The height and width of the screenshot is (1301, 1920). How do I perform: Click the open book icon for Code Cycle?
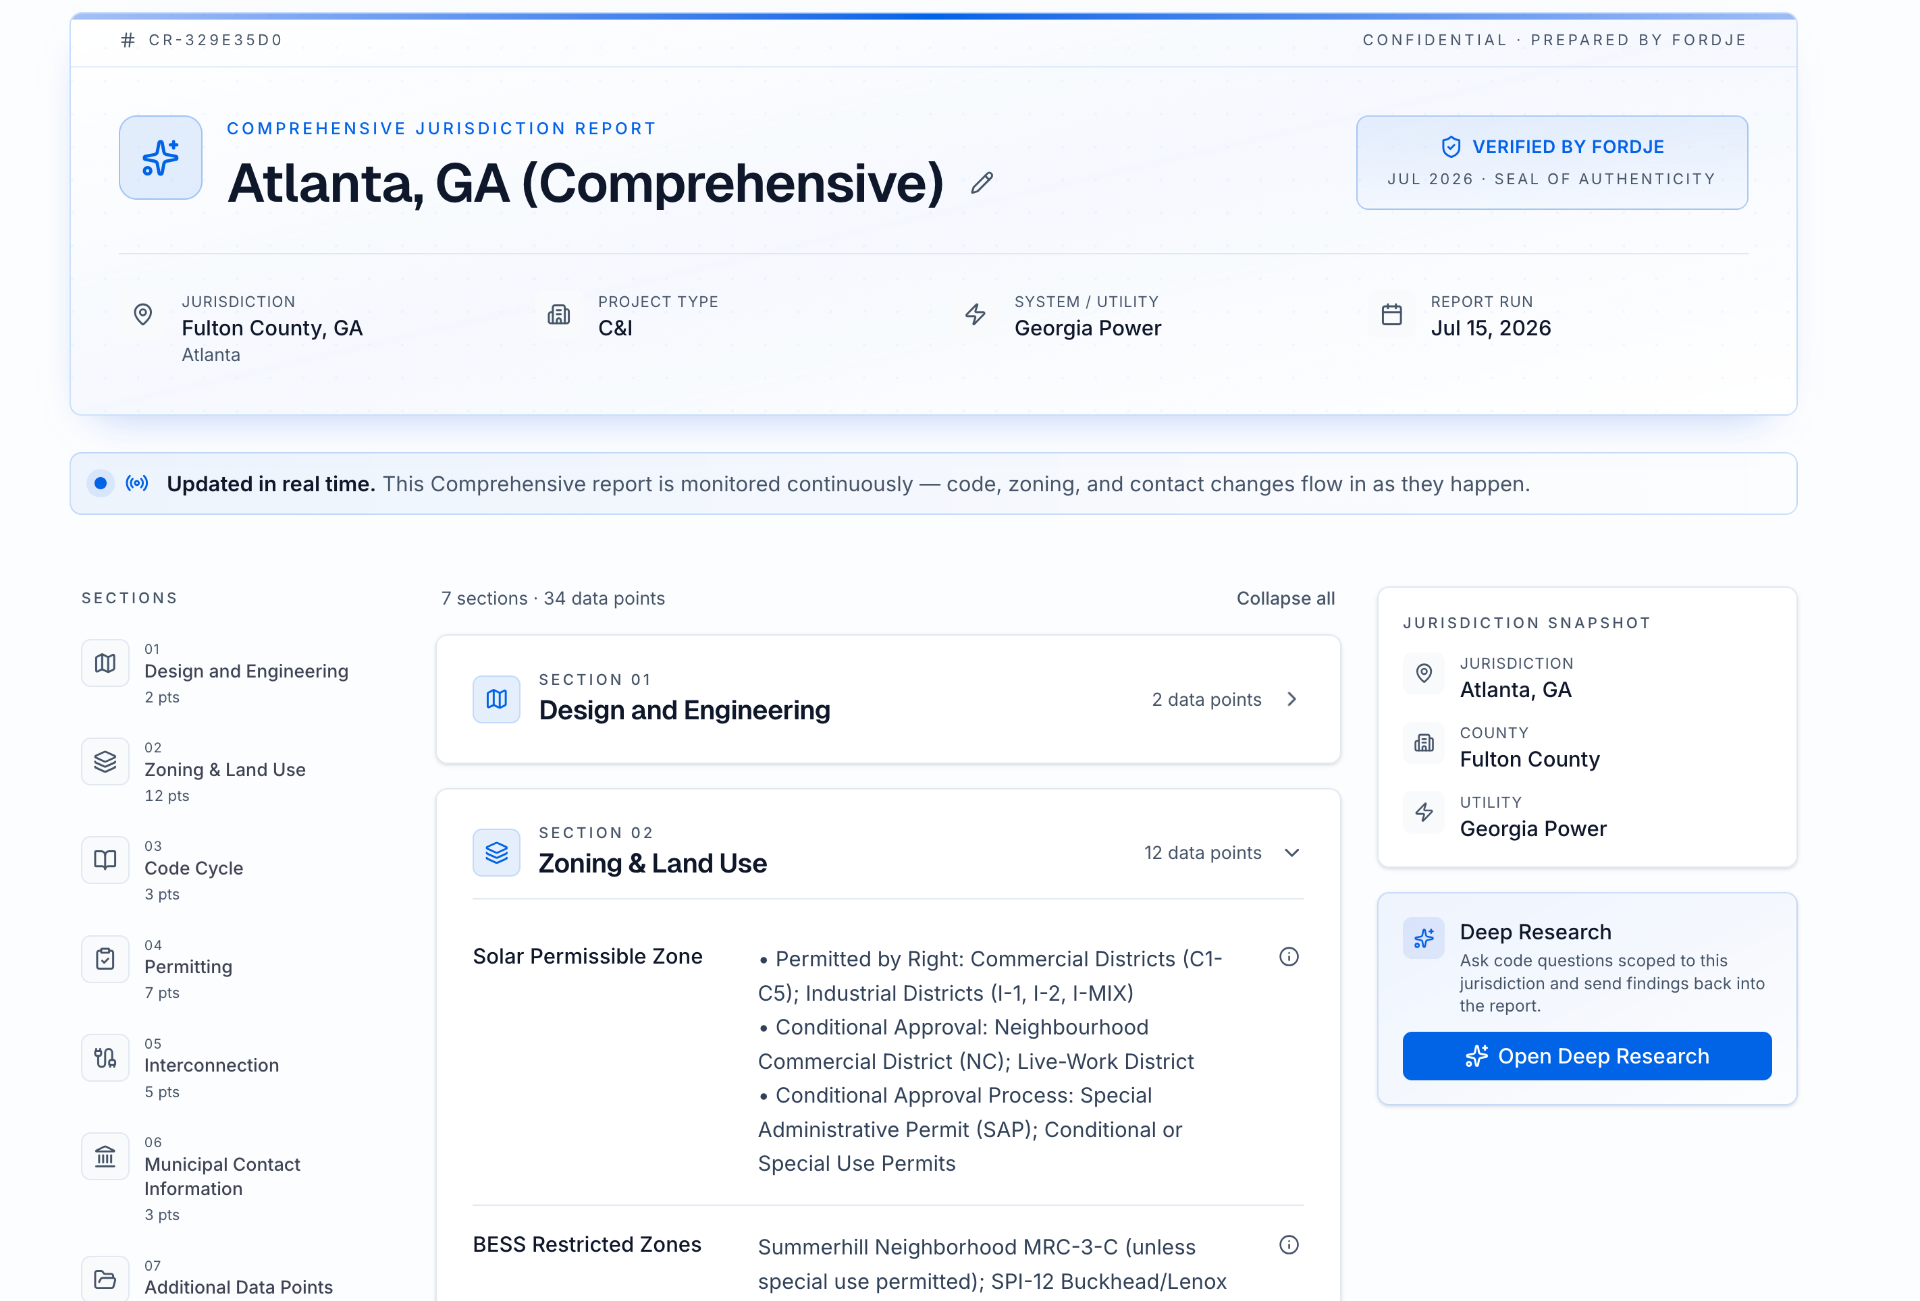(x=105, y=860)
